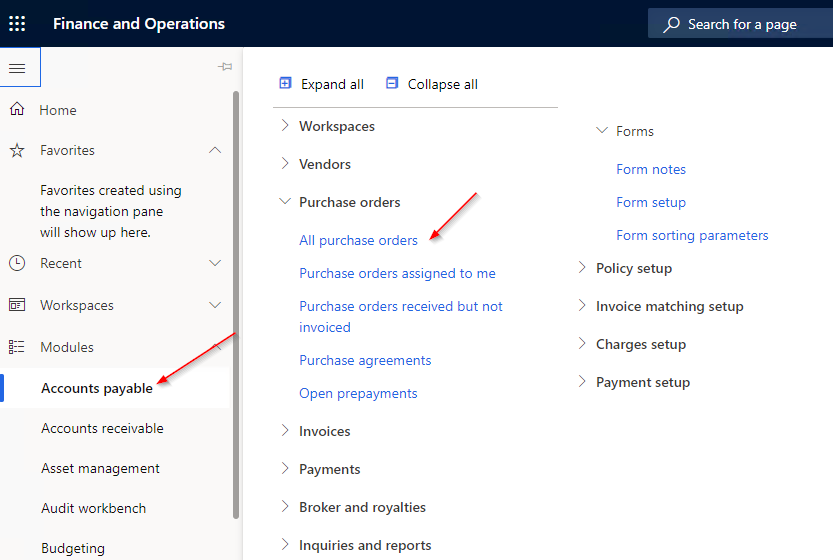Collapse the Favorites section chevron
Screen dimensions: 833x560
click(215, 150)
